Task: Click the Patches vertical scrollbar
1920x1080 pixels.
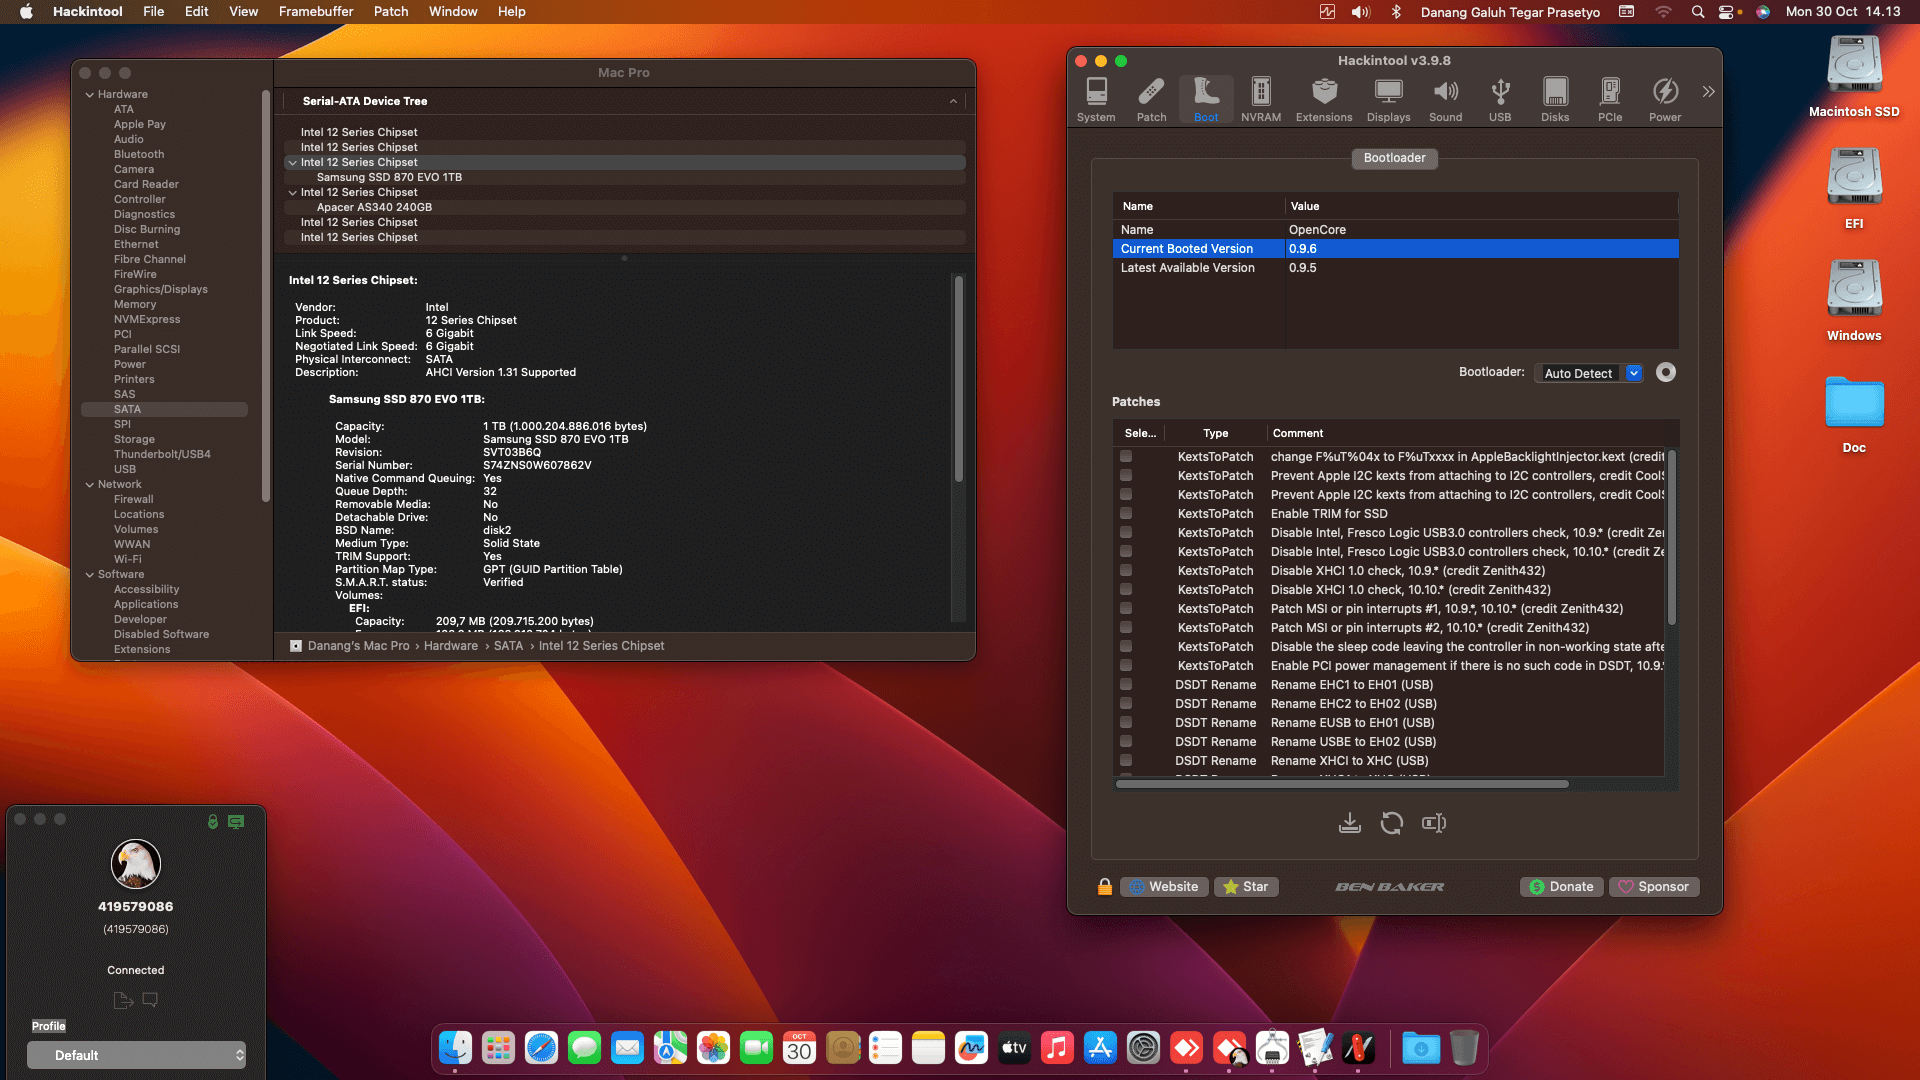Action: (x=1671, y=538)
